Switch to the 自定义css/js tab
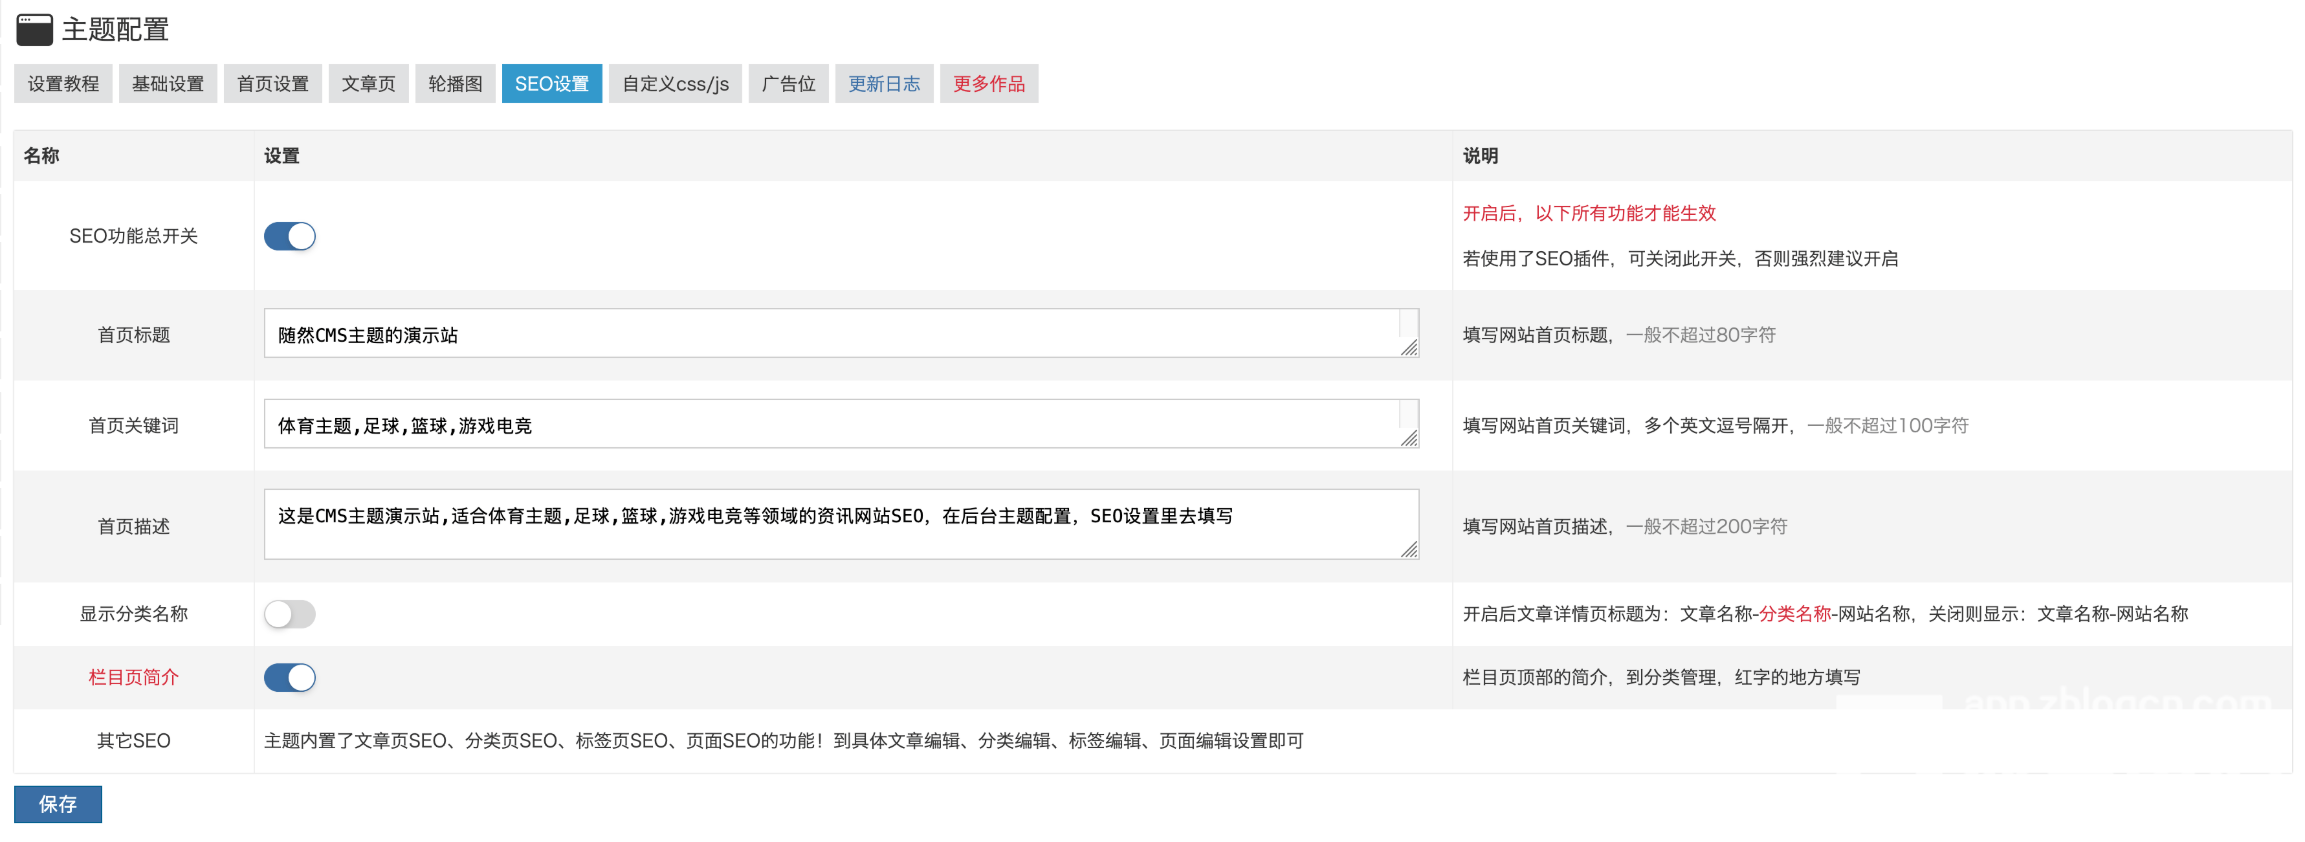This screenshot has height=842, width=2305. (x=675, y=84)
